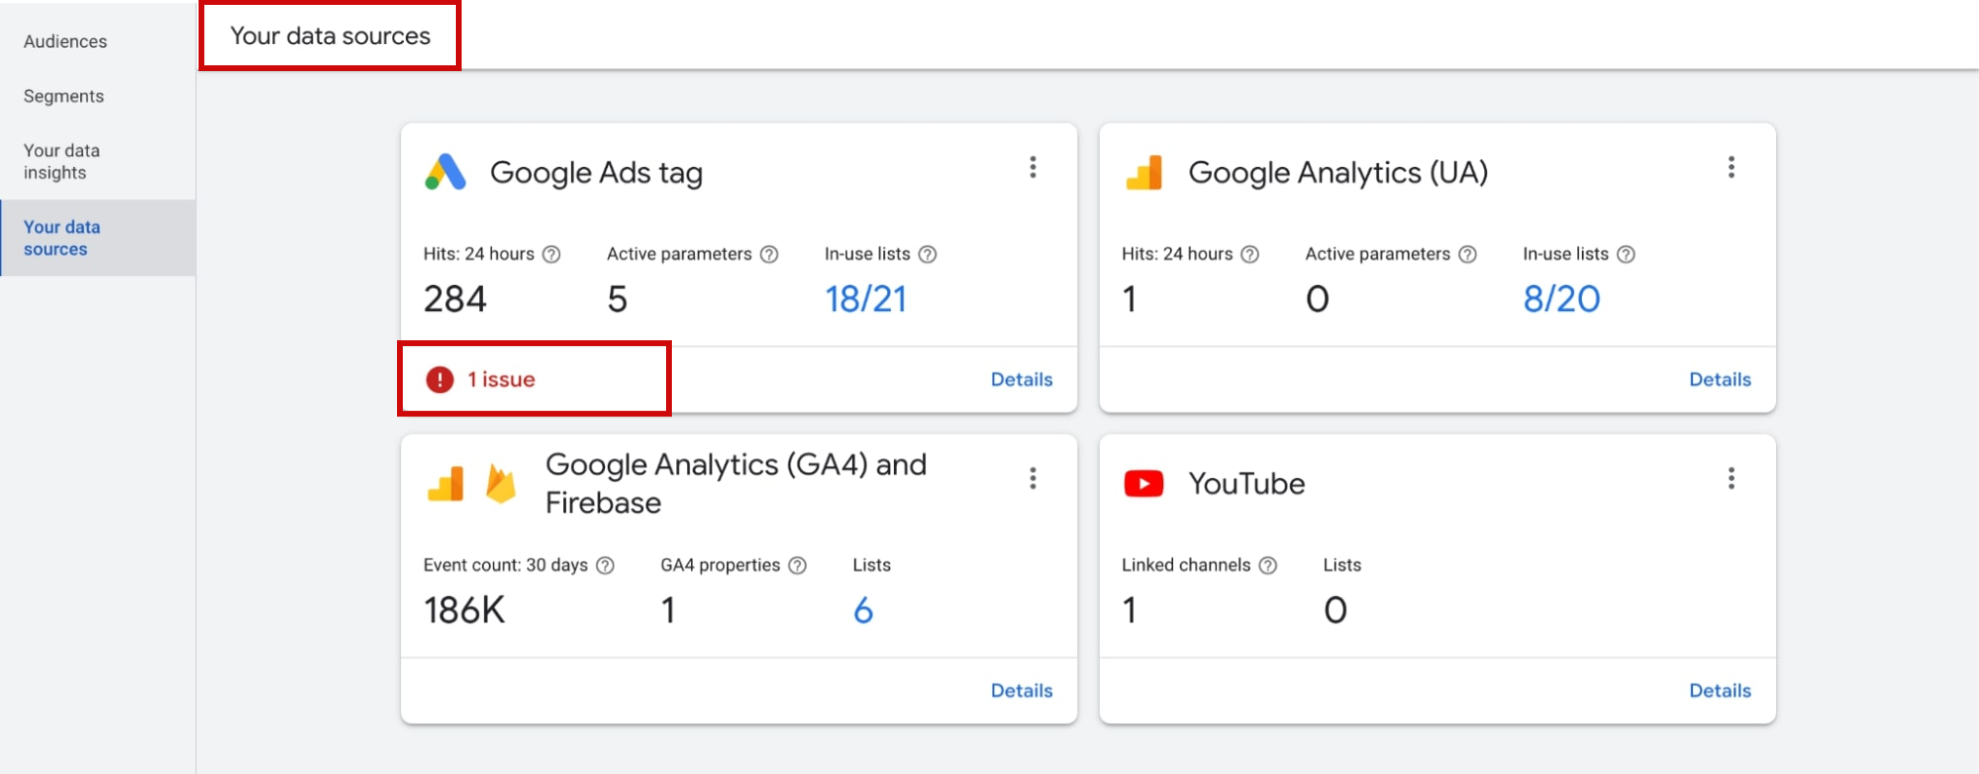Click the YouTube card title
This screenshot has height=774, width=1979.
(1246, 484)
